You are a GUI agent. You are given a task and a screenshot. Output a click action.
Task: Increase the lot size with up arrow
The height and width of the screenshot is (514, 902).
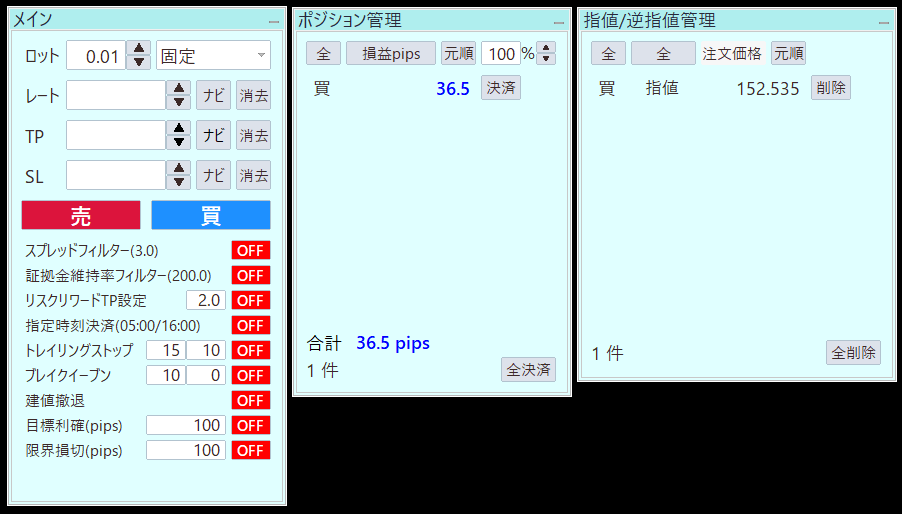point(140,49)
